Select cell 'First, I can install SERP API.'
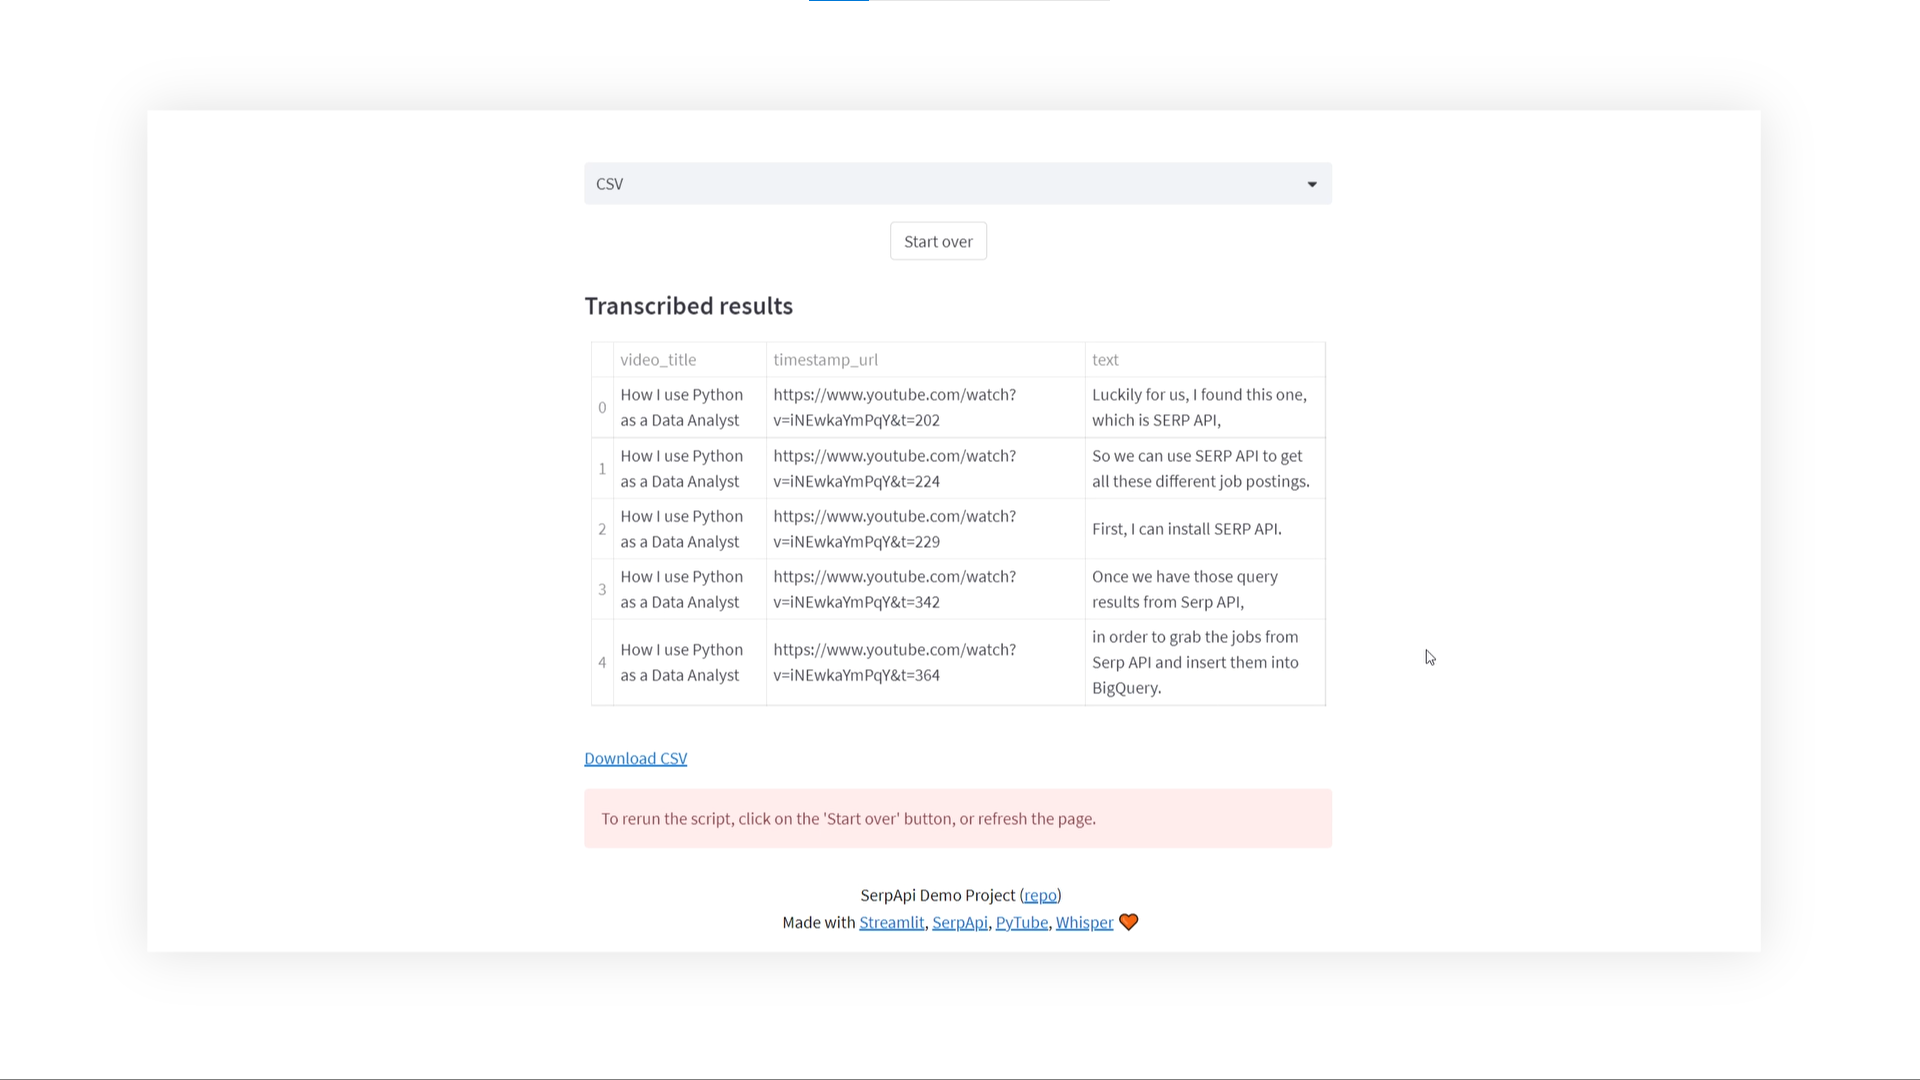Viewport: 1920px width, 1080px height. click(x=1205, y=529)
